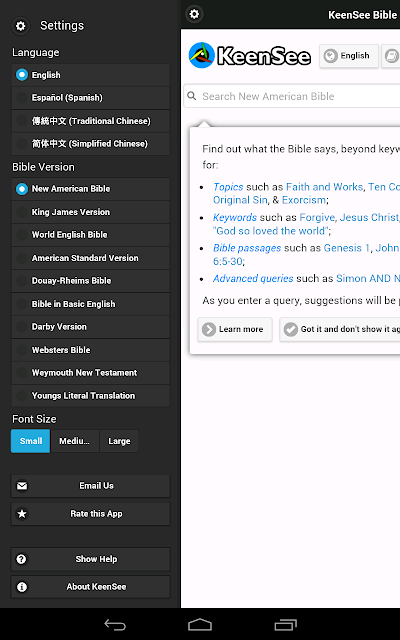Viewport: 400px width, 640px height.
Task: Choose King James Version
Action: pos(90,212)
